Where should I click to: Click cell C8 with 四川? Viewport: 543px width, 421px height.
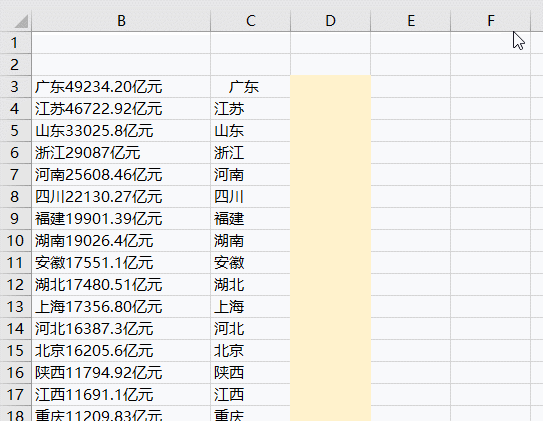(250, 197)
